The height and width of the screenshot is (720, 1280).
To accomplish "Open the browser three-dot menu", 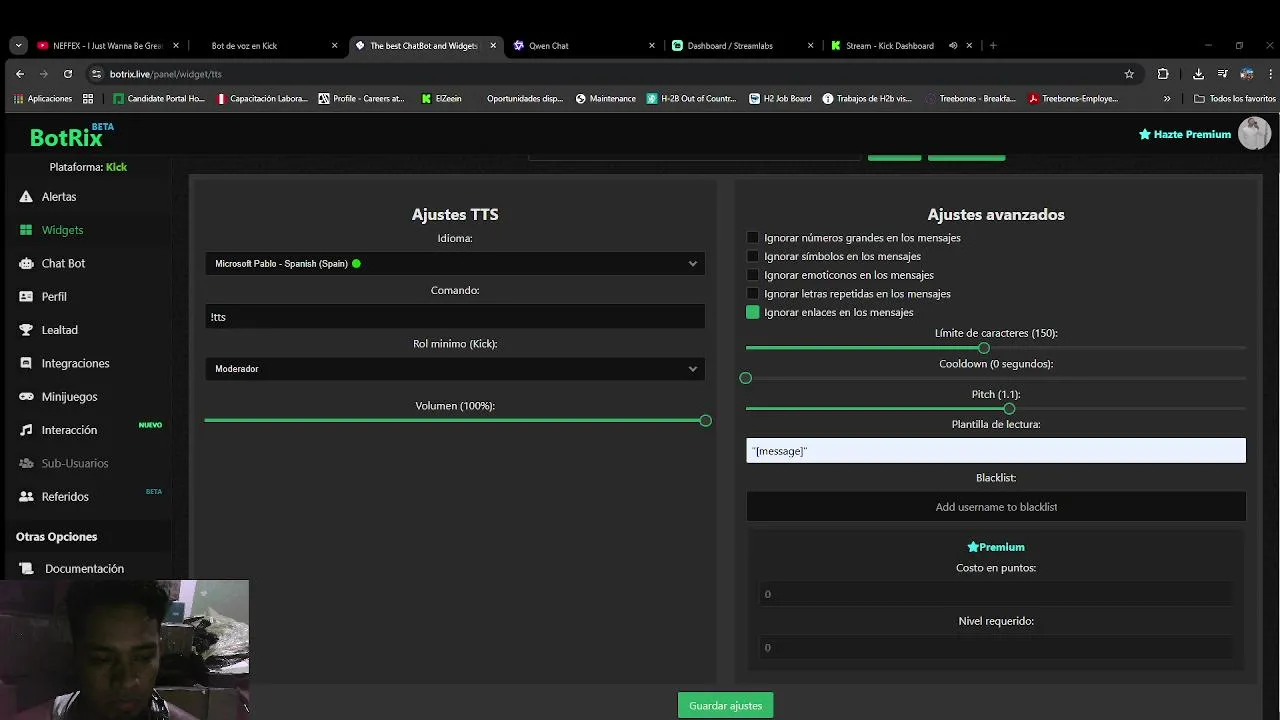I will point(1271,74).
